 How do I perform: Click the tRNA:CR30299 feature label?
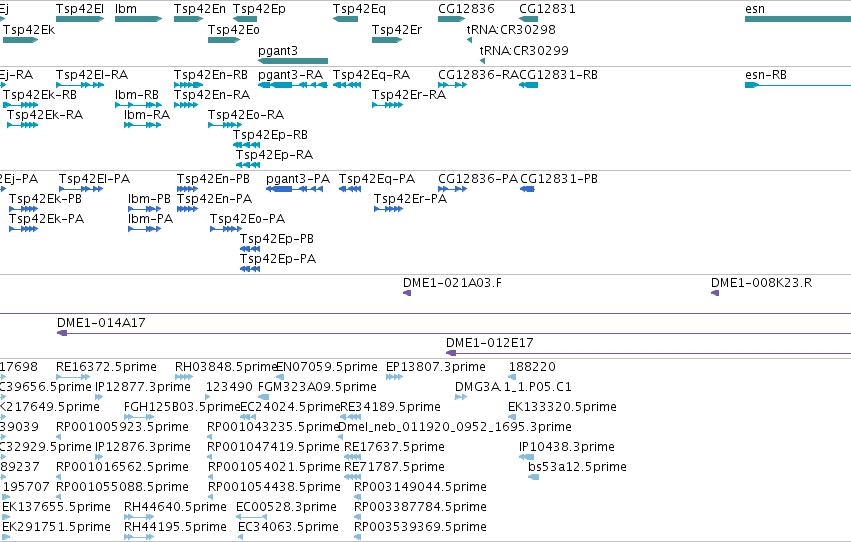point(524,50)
